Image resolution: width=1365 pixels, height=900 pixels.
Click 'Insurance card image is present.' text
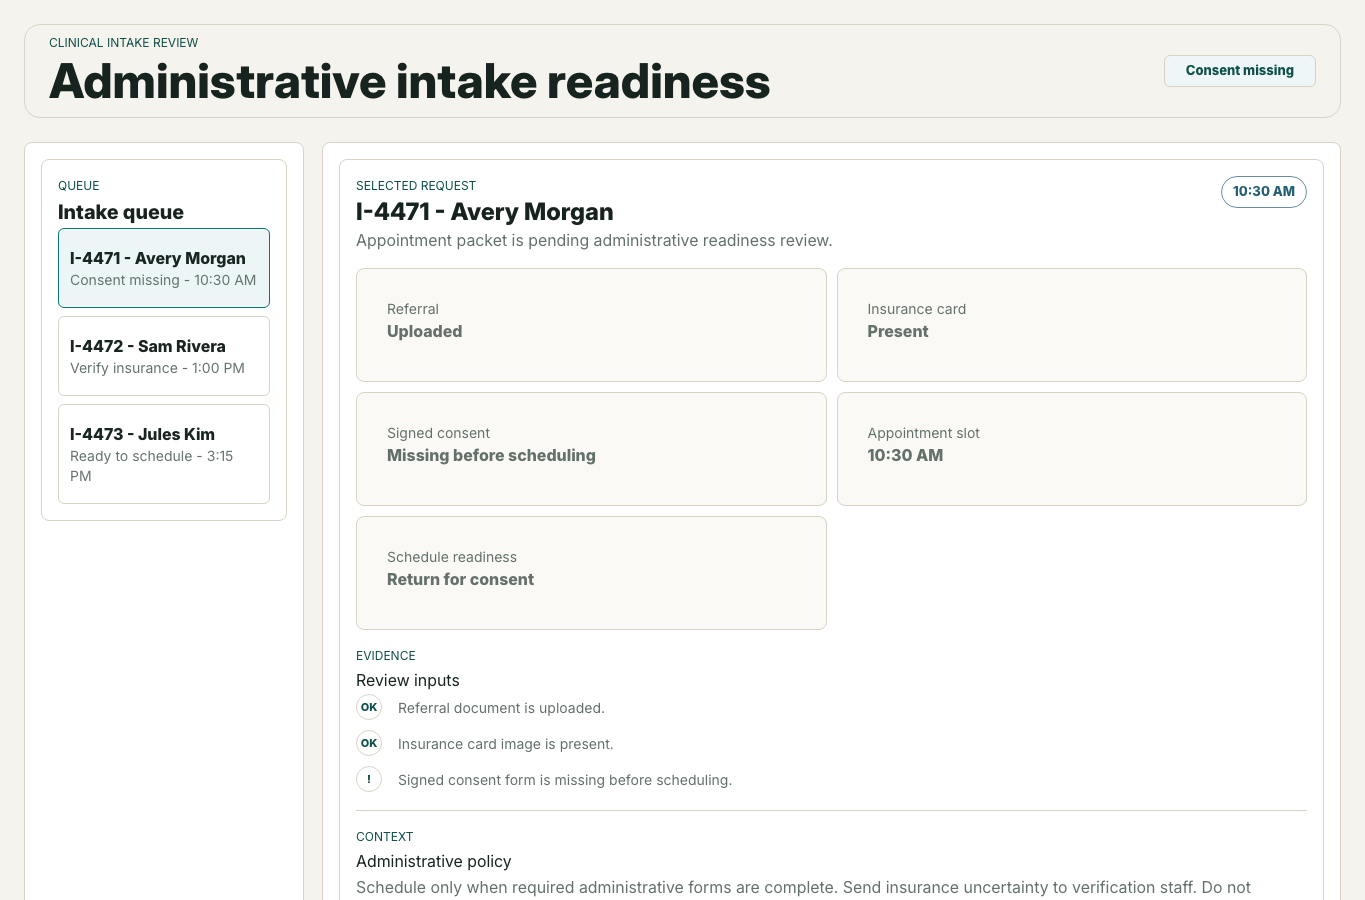pyautogui.click(x=506, y=744)
